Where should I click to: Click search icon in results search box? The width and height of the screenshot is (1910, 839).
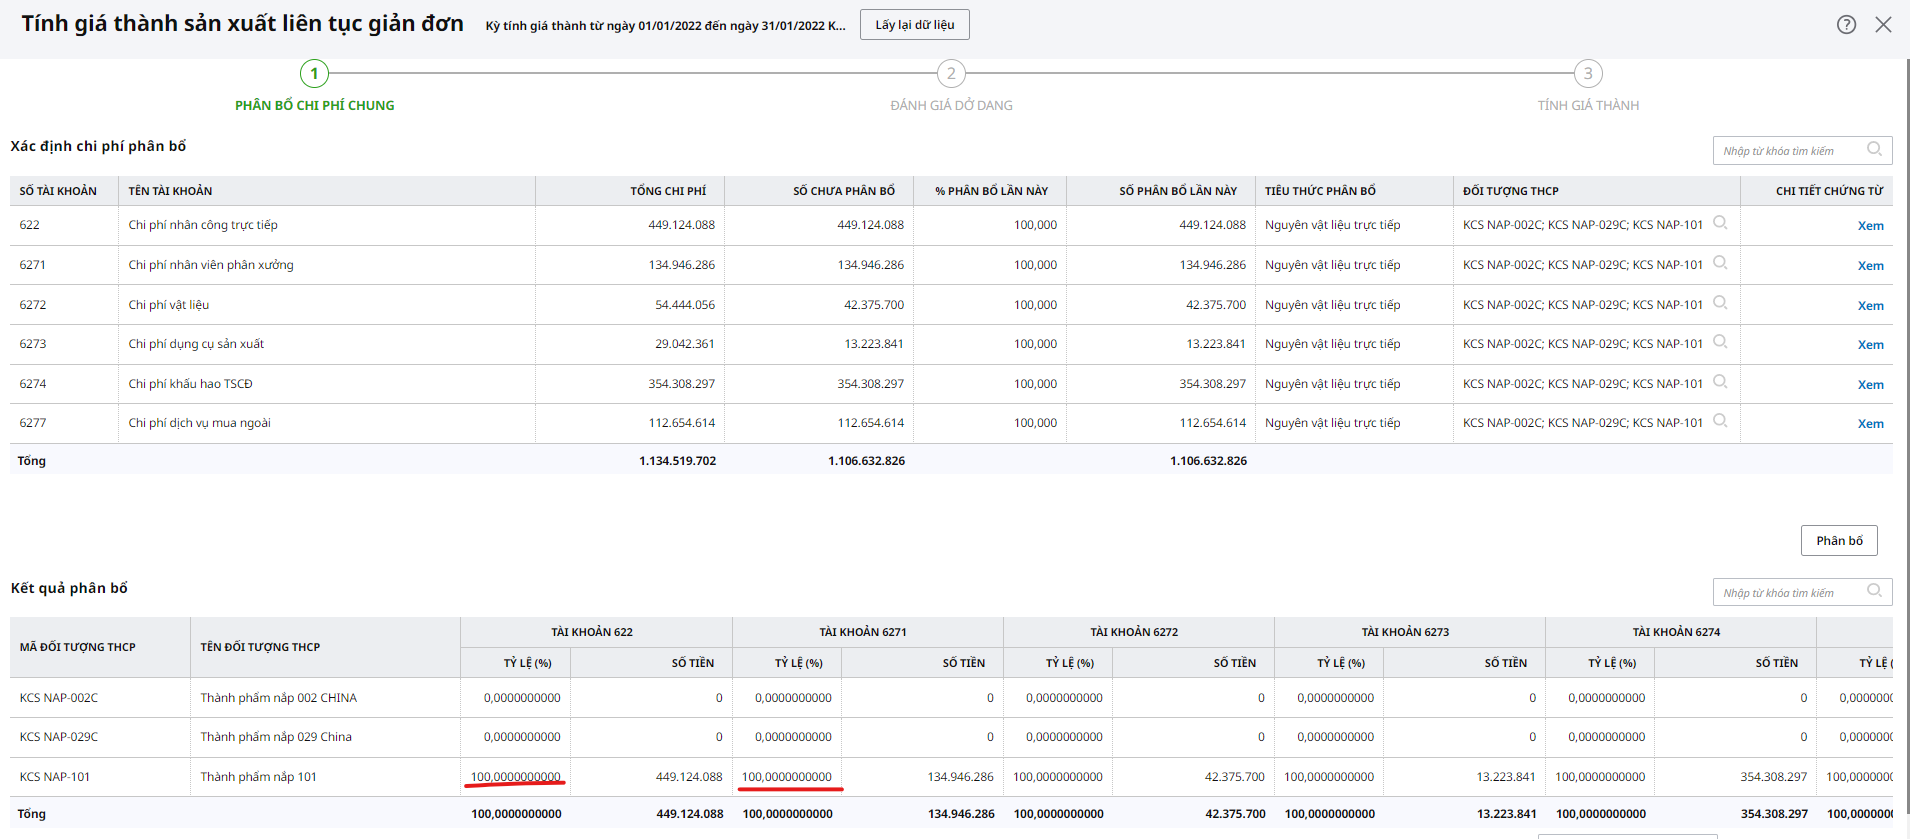click(1874, 592)
